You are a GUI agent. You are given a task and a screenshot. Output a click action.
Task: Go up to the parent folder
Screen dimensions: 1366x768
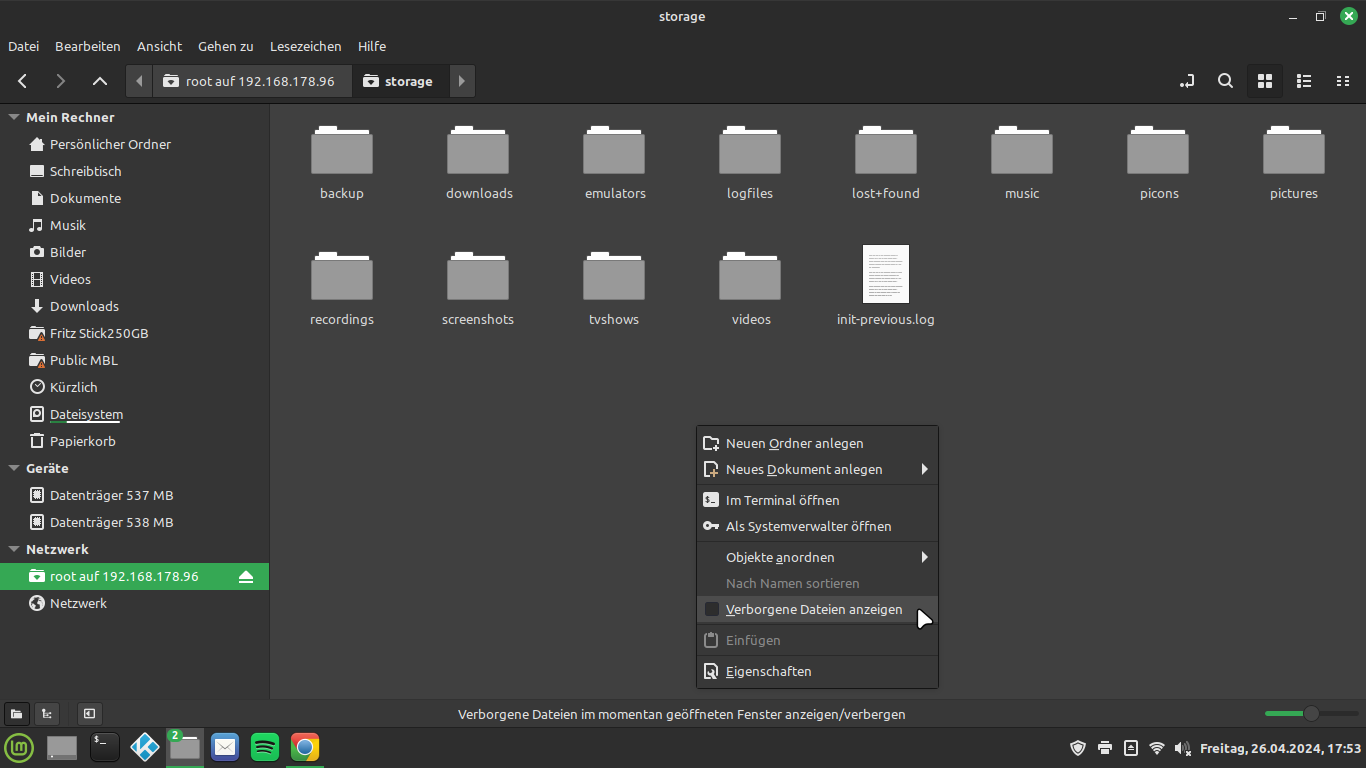pyautogui.click(x=99, y=81)
